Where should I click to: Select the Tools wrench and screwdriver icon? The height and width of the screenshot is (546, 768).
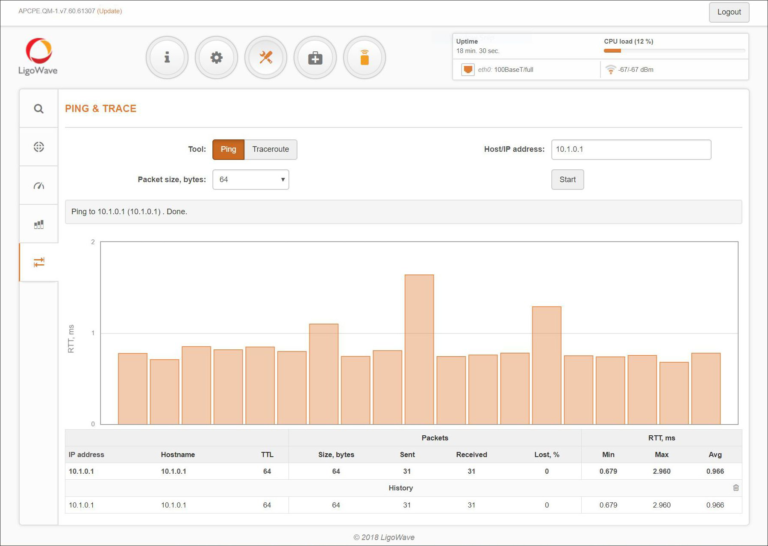coord(265,58)
